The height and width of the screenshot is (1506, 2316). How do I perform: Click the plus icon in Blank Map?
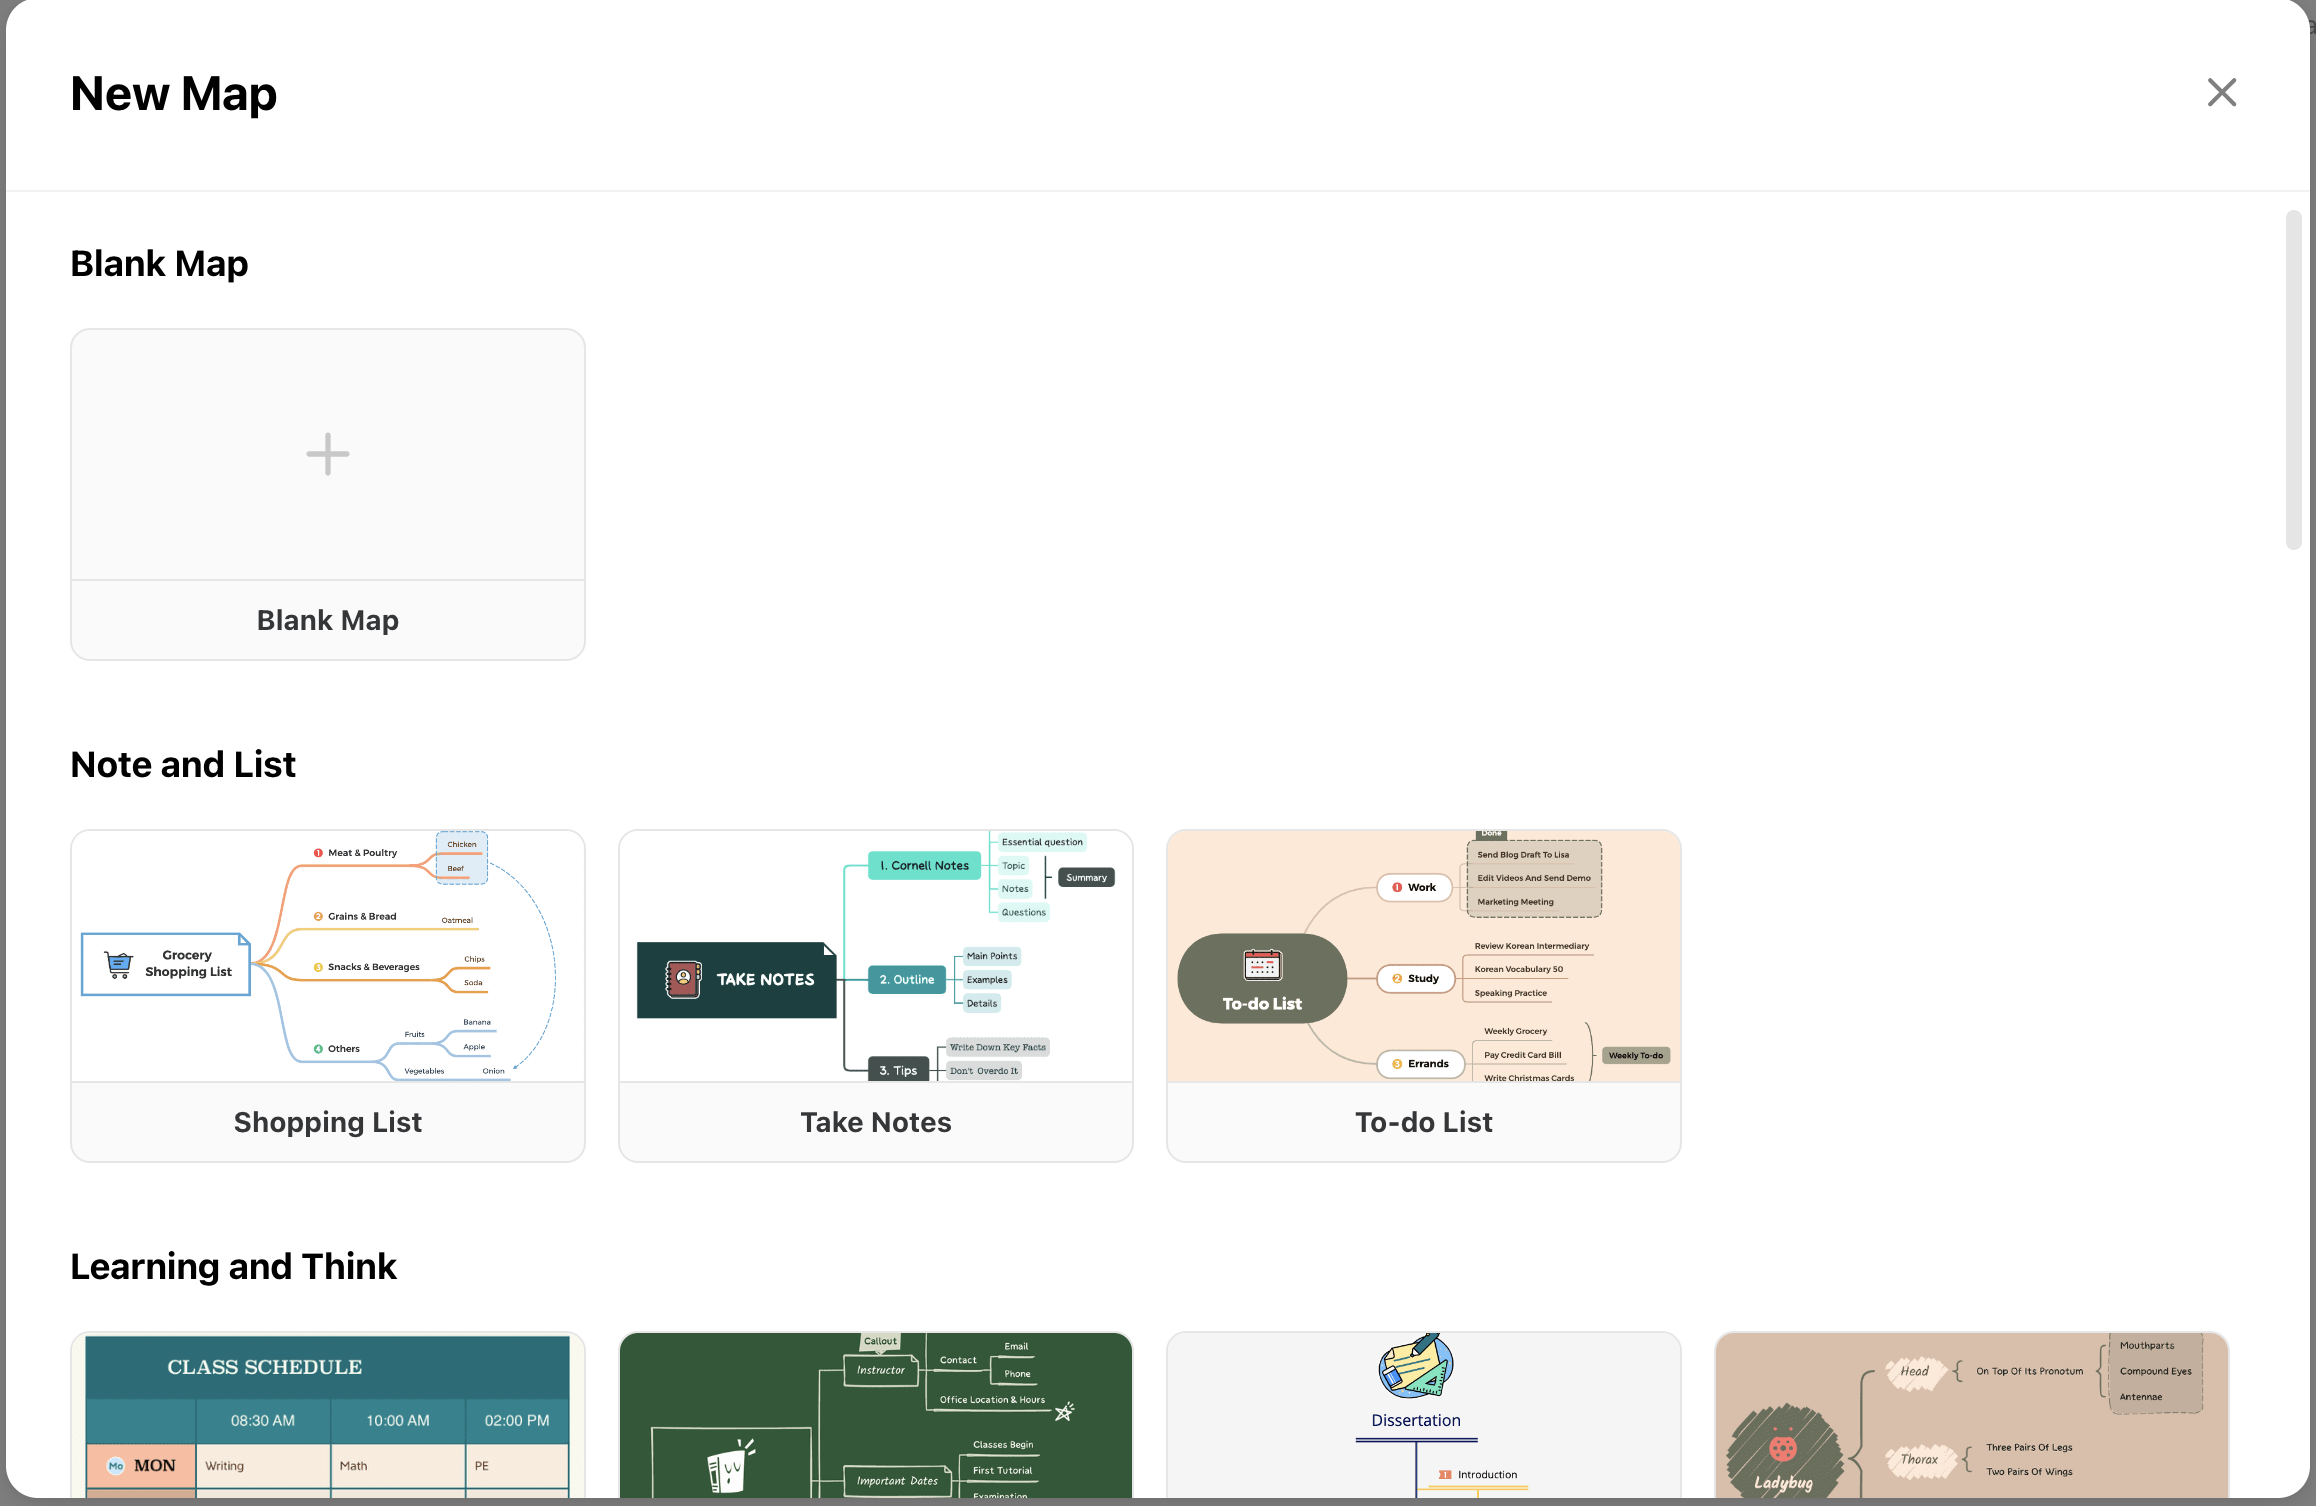[x=327, y=455]
